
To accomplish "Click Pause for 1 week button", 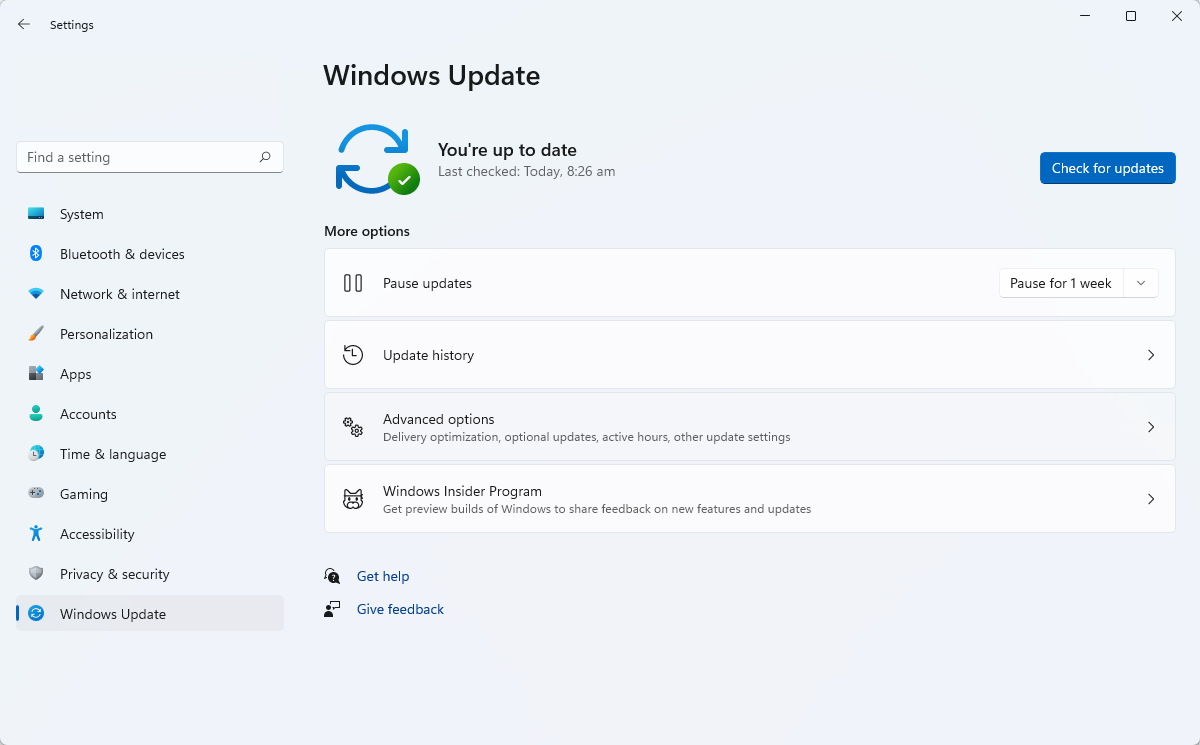I will pos(1061,283).
